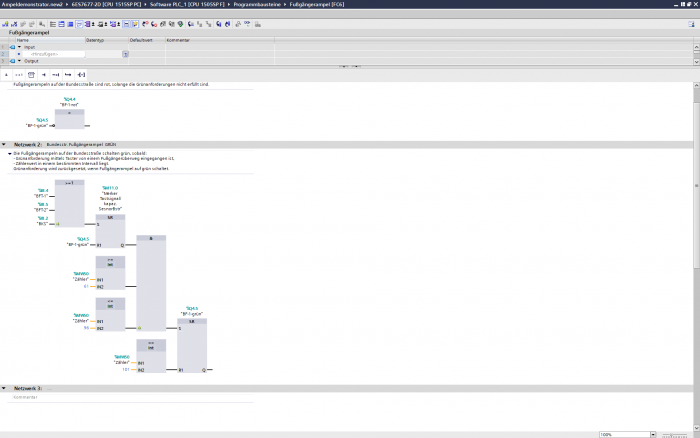Screen dimensions: 700x438
Task: Open the zoom level dropdown at 100%
Action: [651, 434]
